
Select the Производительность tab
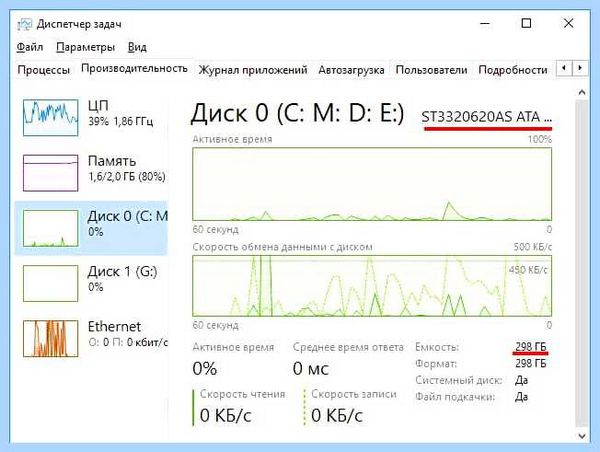pyautogui.click(x=134, y=69)
